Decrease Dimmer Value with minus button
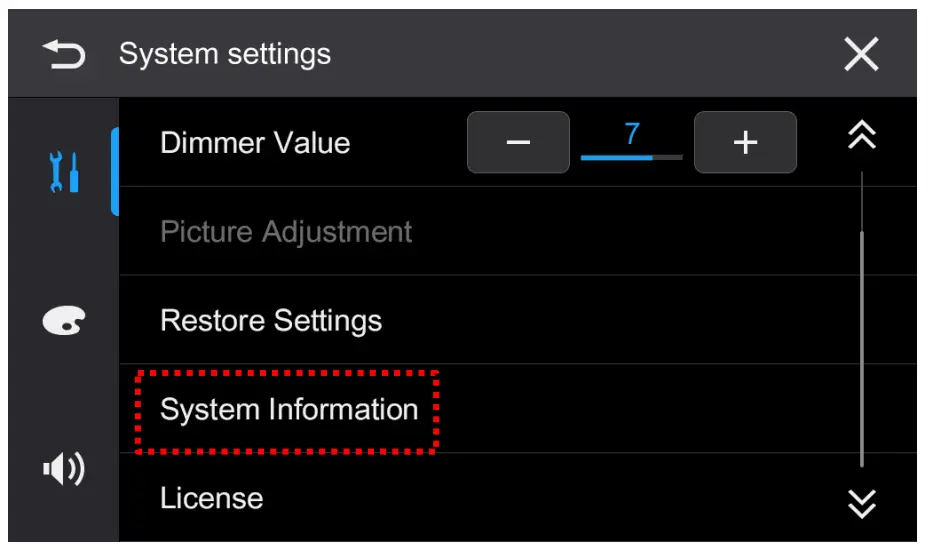Screen dimensions: 929x552 pos(518,143)
